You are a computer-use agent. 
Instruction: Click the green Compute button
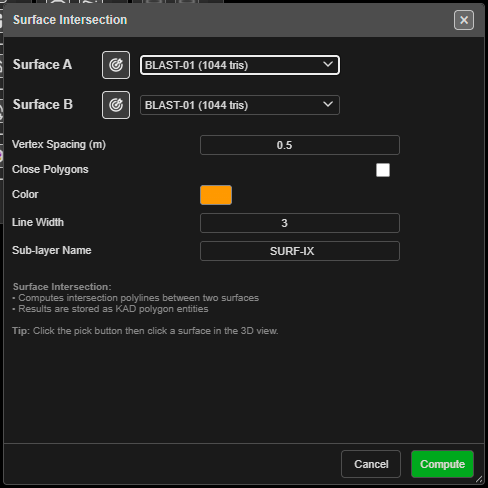(442, 464)
